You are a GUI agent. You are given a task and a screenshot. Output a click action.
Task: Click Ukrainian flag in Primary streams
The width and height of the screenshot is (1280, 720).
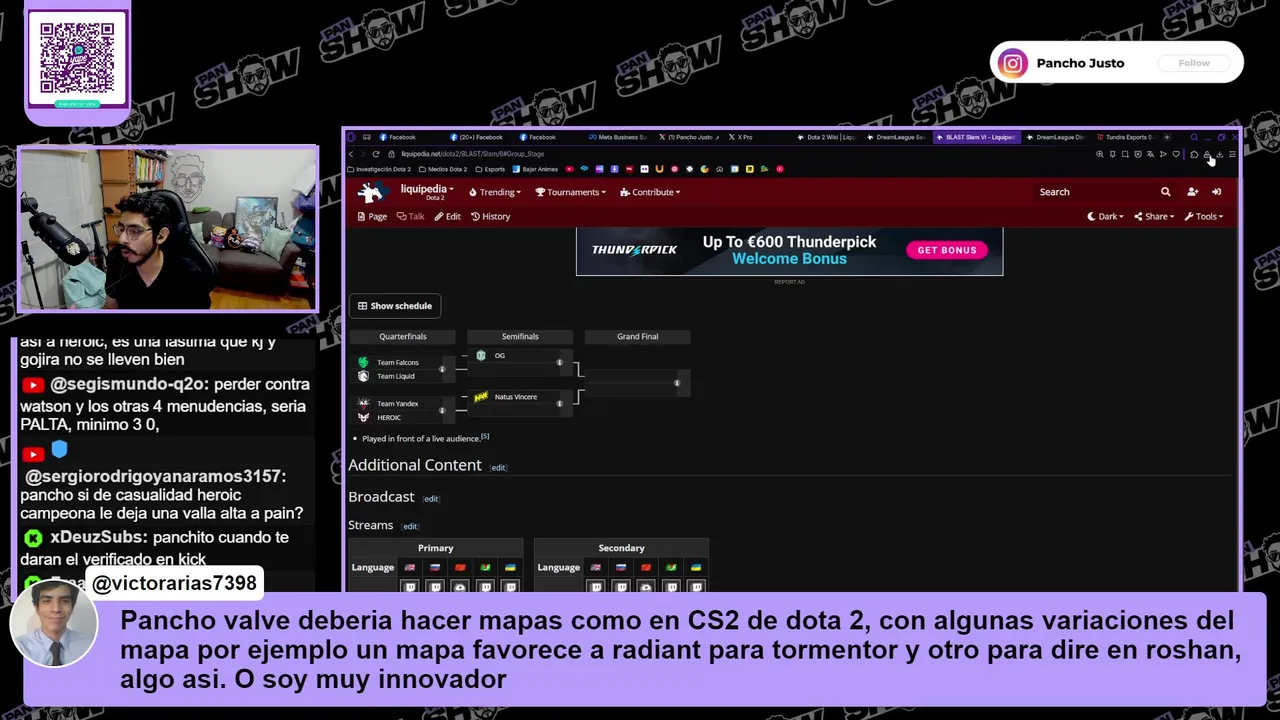(x=510, y=568)
